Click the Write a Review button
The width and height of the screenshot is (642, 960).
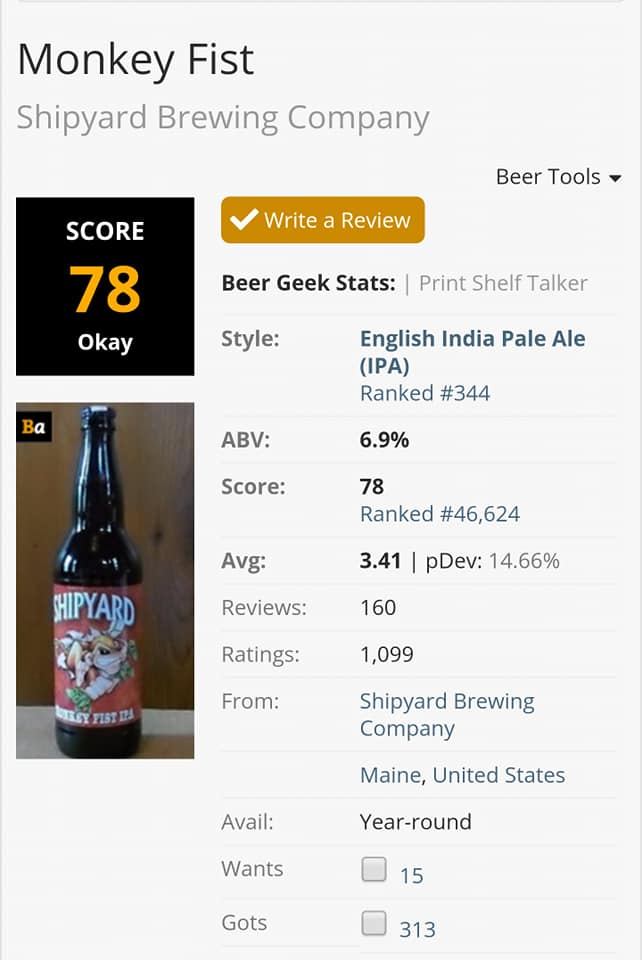[322, 220]
